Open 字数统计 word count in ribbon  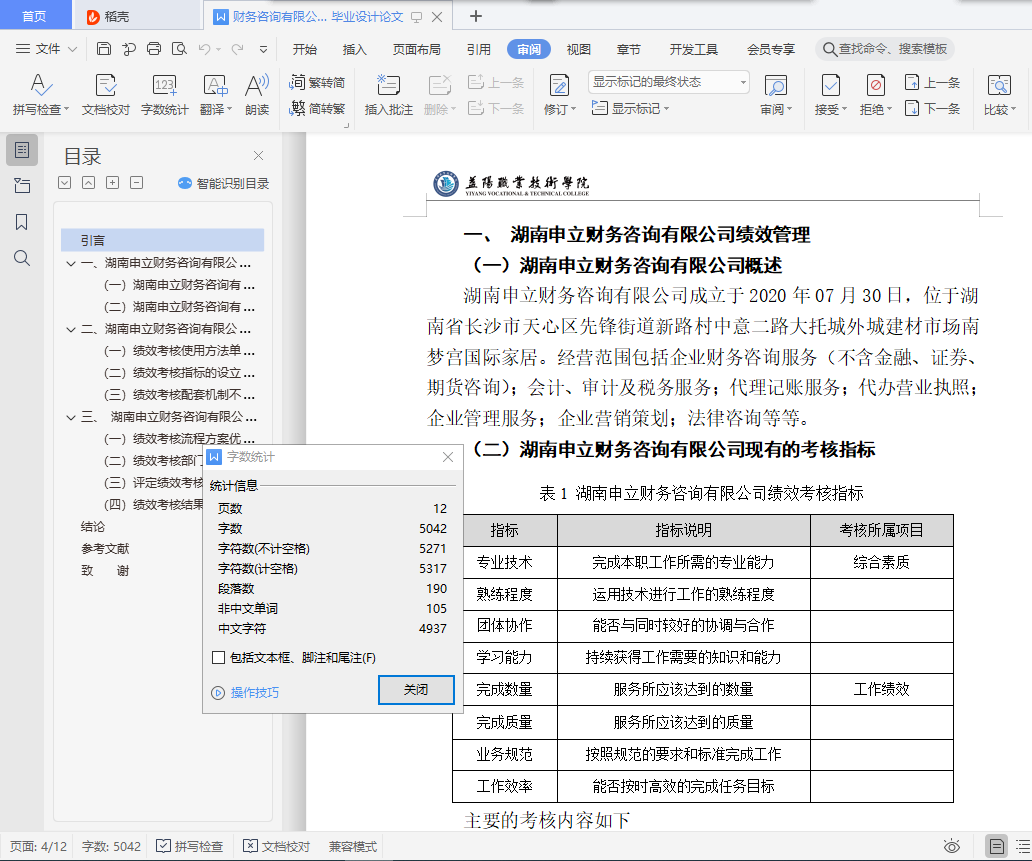coord(165,94)
